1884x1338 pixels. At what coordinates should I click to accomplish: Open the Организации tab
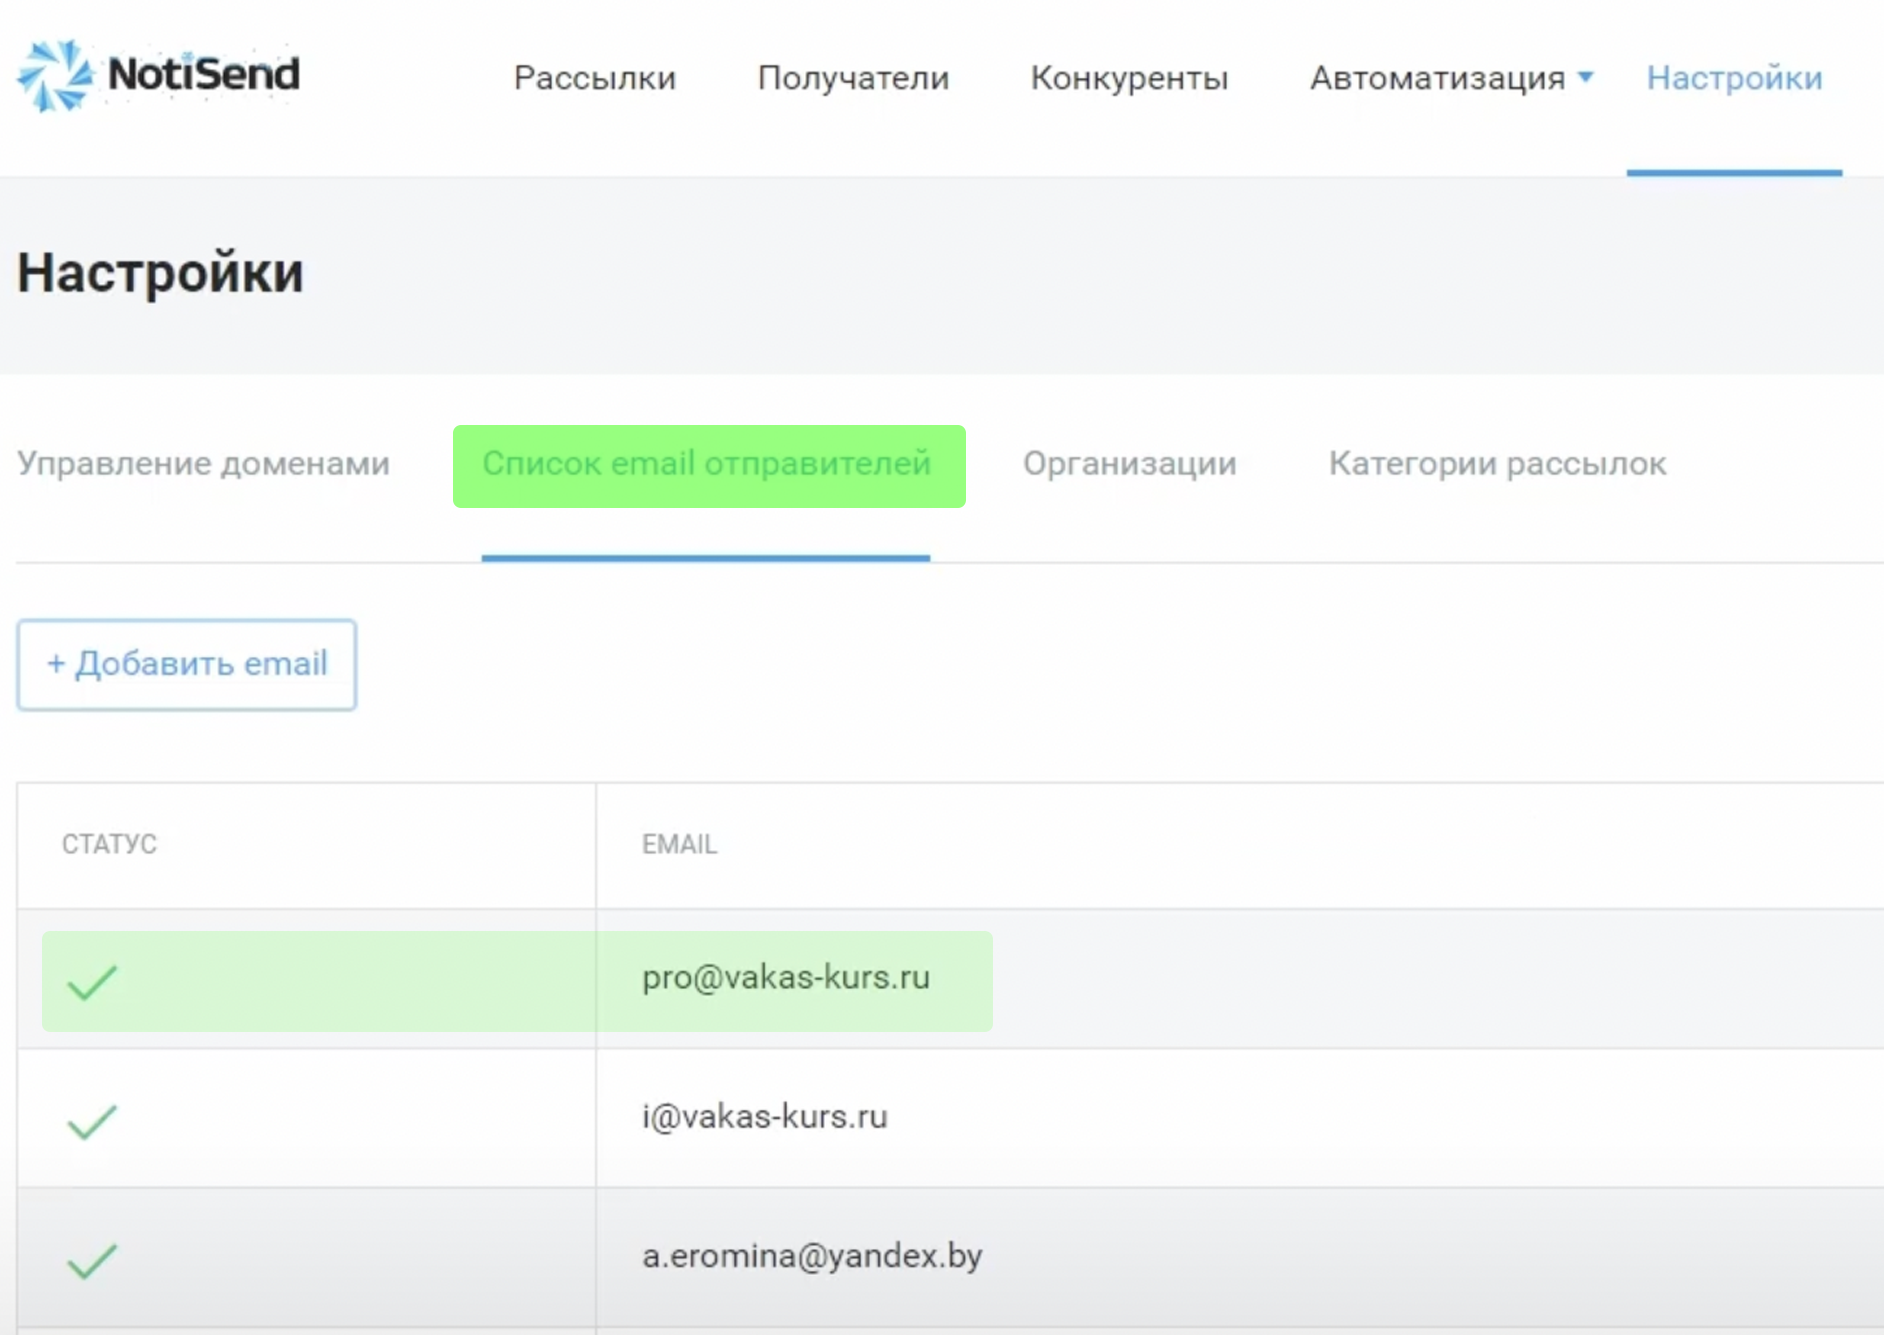1129,464
